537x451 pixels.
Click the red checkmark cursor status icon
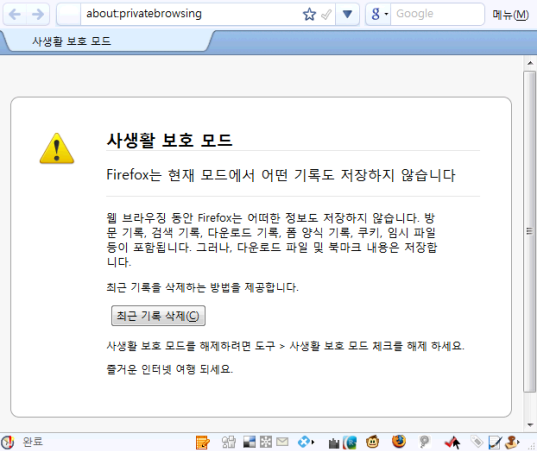coord(452,442)
